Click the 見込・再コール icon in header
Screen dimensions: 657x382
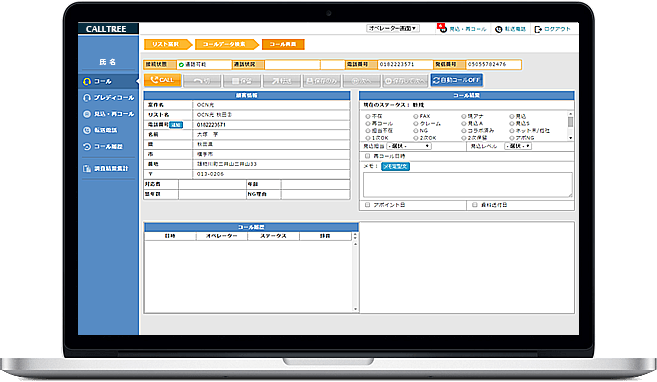point(442,28)
